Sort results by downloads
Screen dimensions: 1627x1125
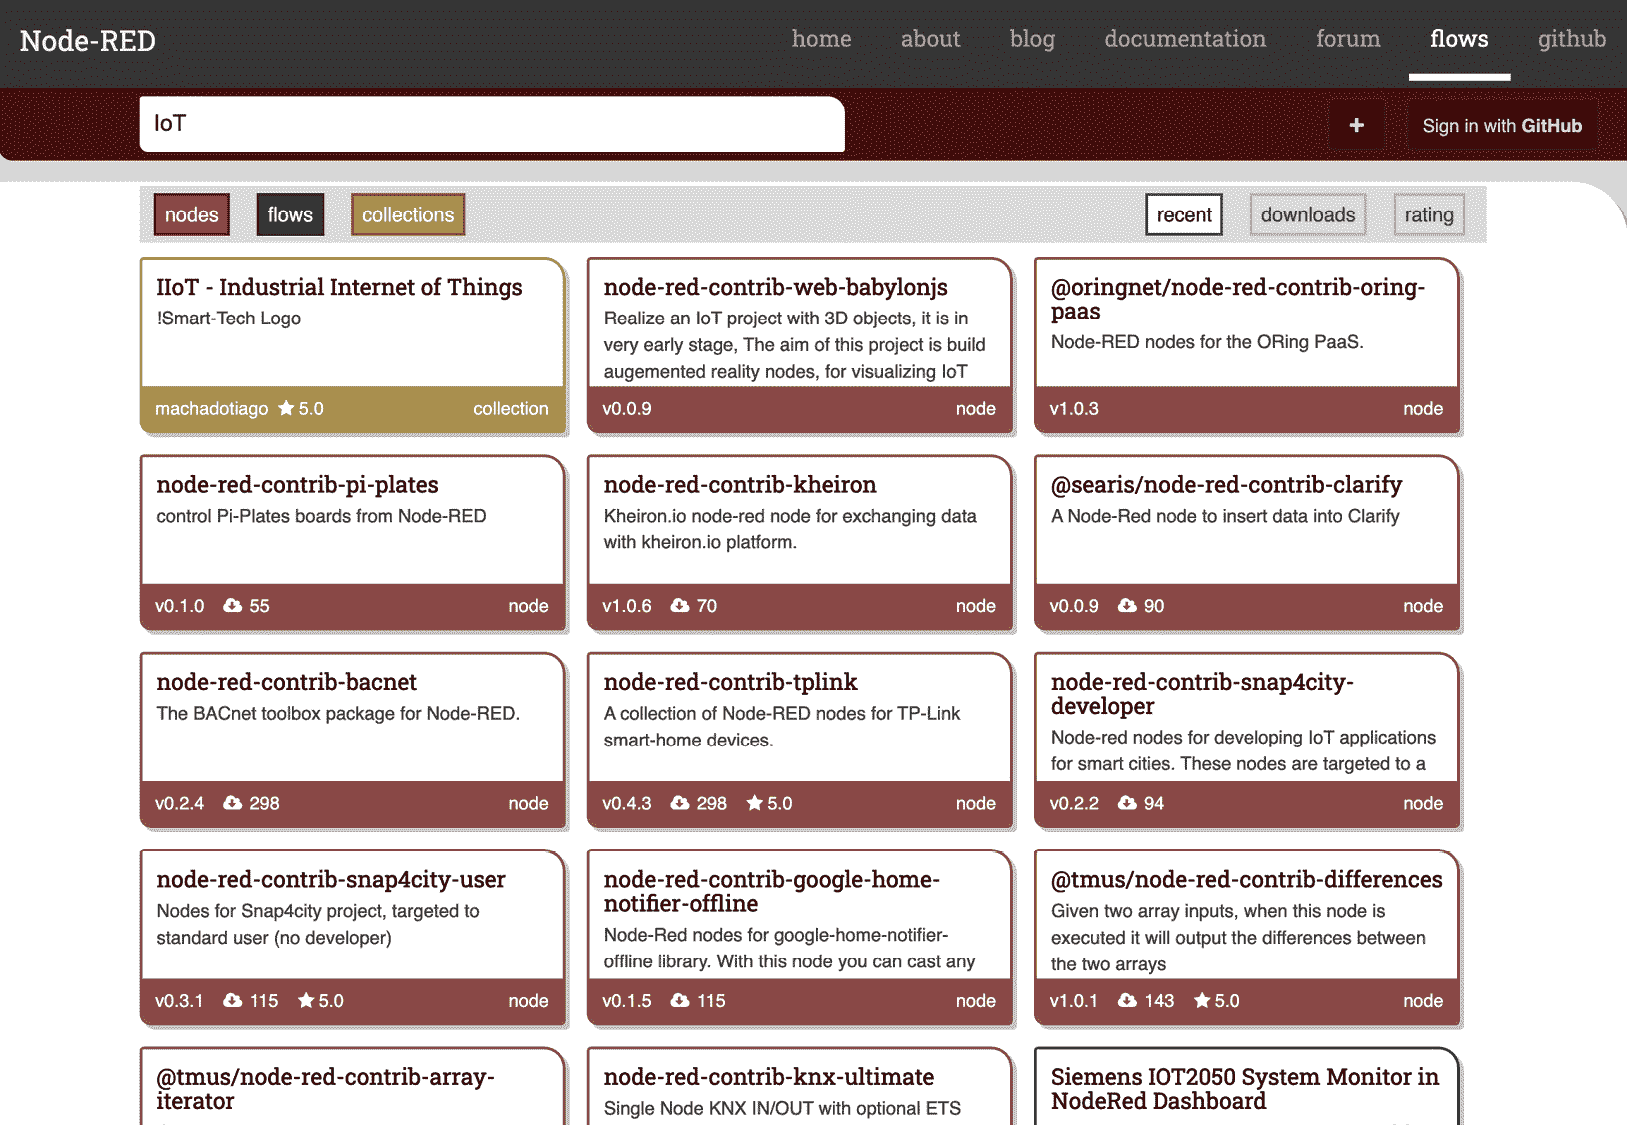tap(1308, 215)
